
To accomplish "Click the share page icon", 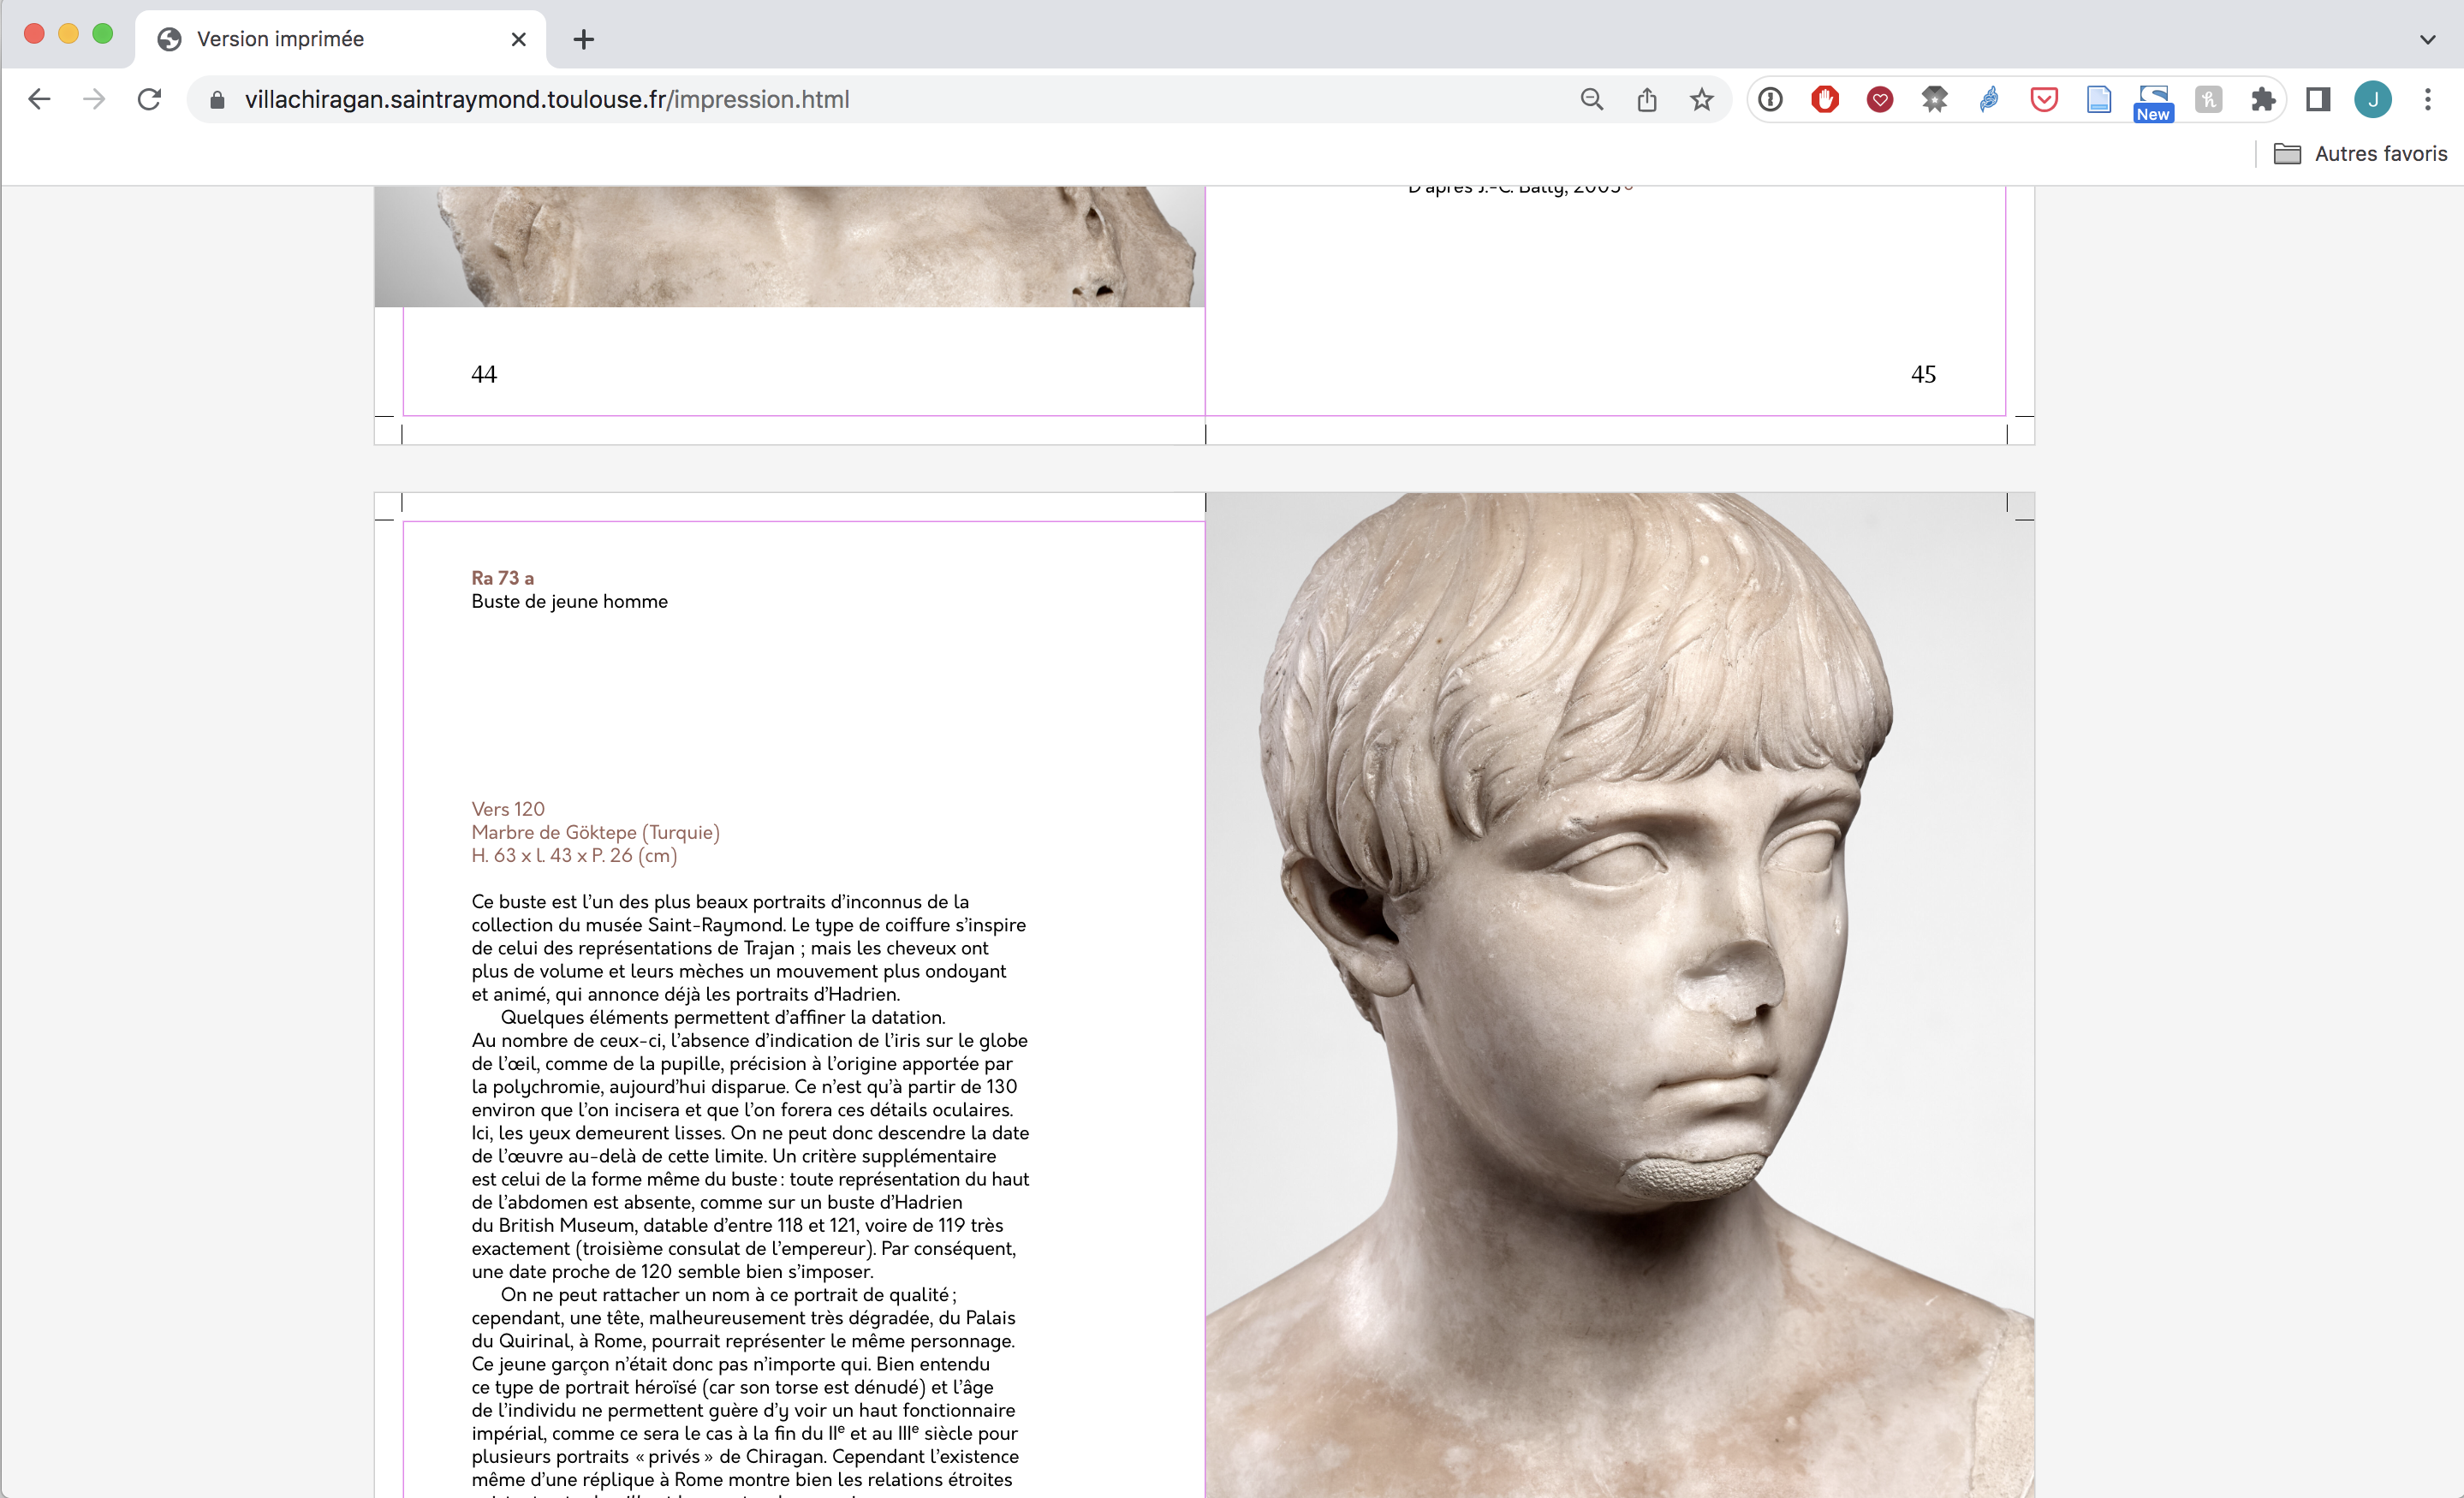I will click(x=1647, y=99).
